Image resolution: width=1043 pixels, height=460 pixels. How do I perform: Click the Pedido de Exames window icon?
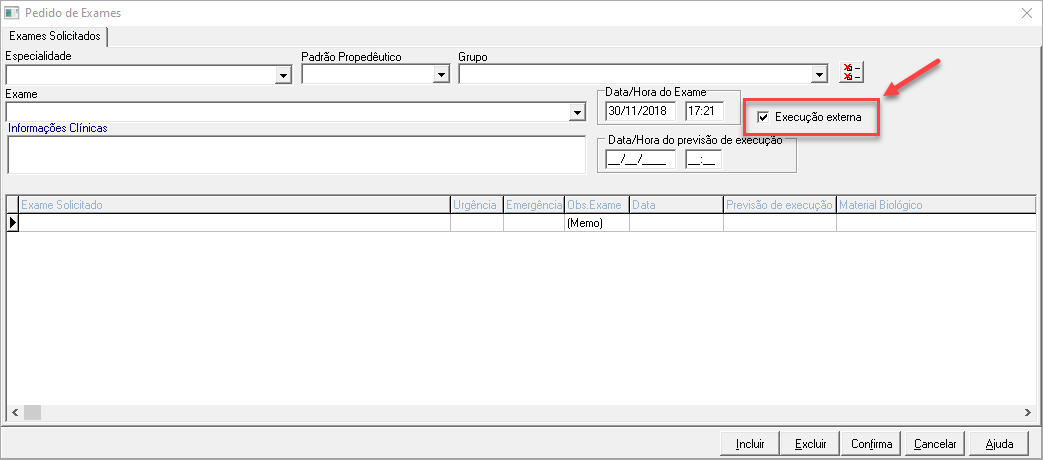12,13
